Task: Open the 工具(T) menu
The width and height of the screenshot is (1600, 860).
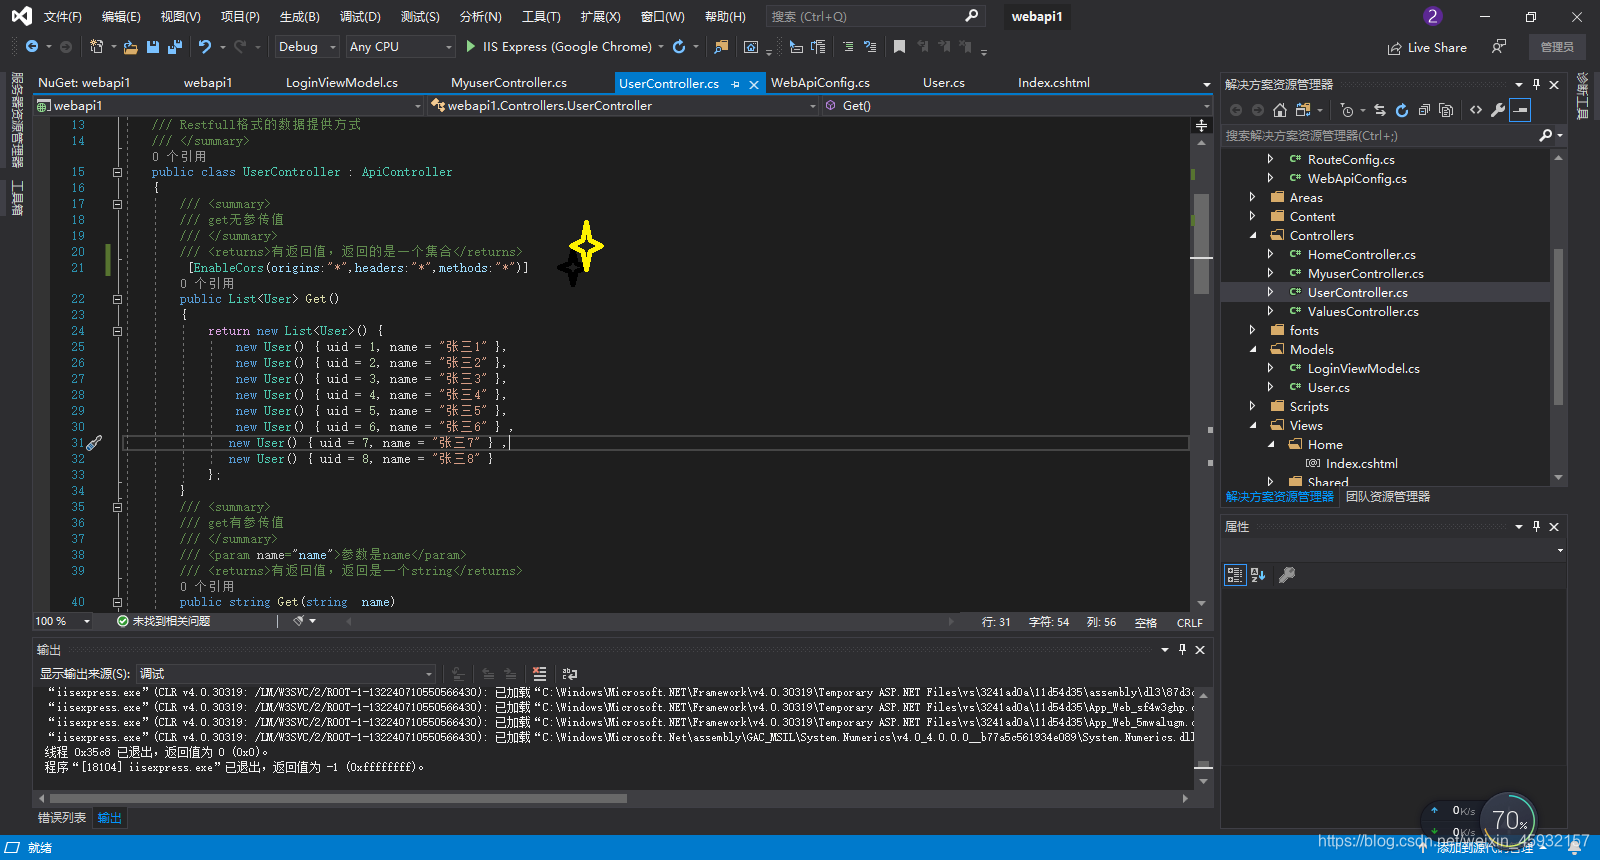Action: click(541, 17)
